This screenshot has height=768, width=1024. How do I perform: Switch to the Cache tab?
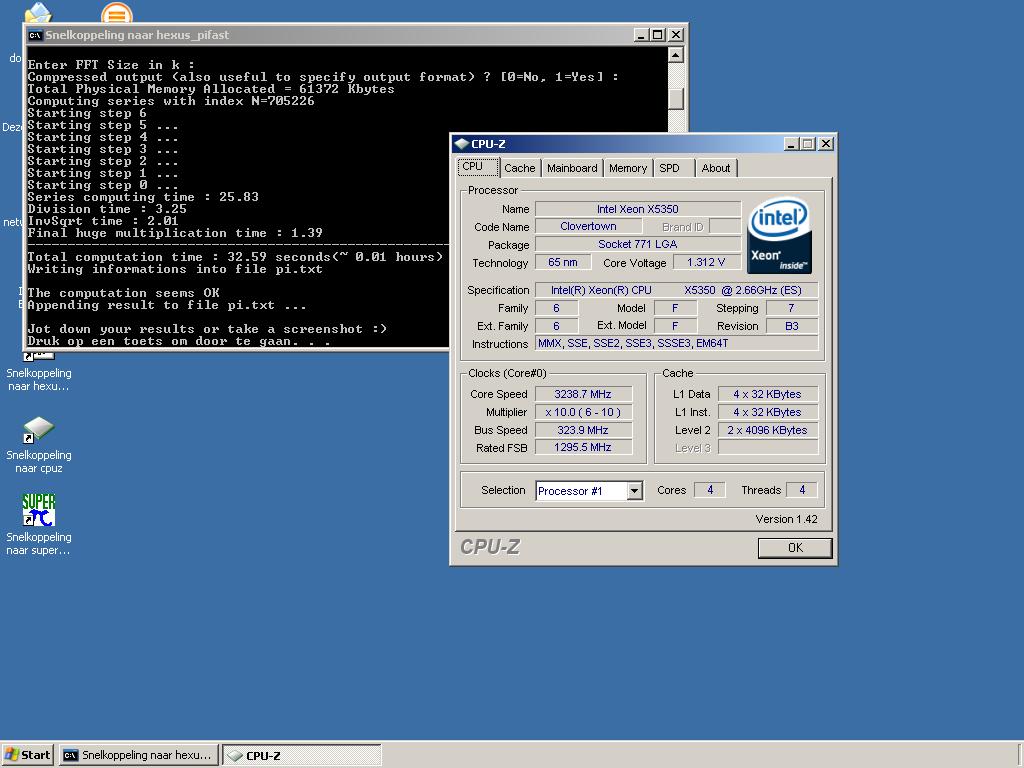point(519,168)
